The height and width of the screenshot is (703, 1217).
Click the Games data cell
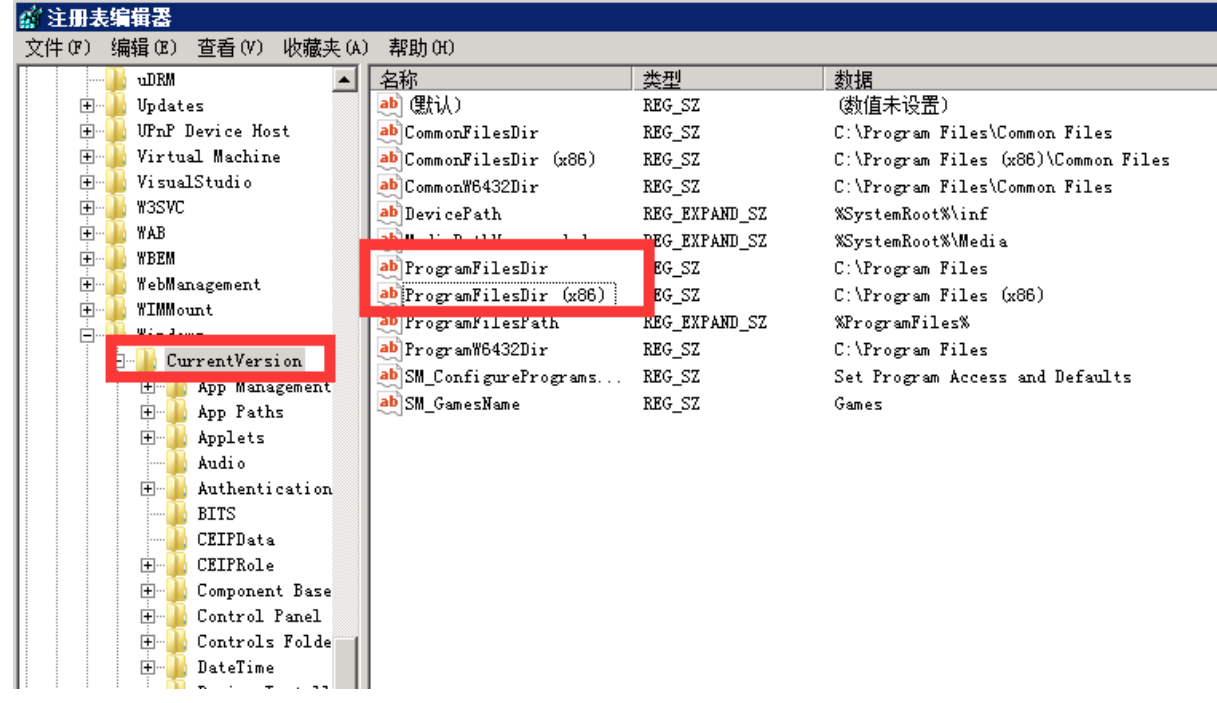point(858,404)
